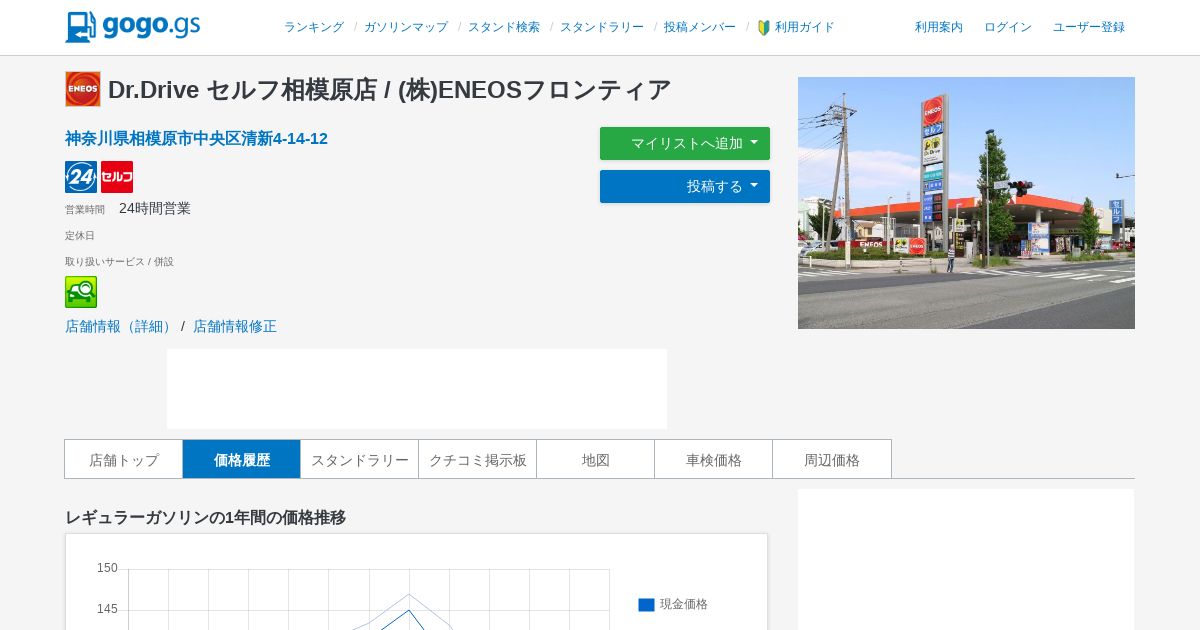Click the beginner mark icon beside 利用ガイド
This screenshot has height=630, width=1200.
pos(764,28)
